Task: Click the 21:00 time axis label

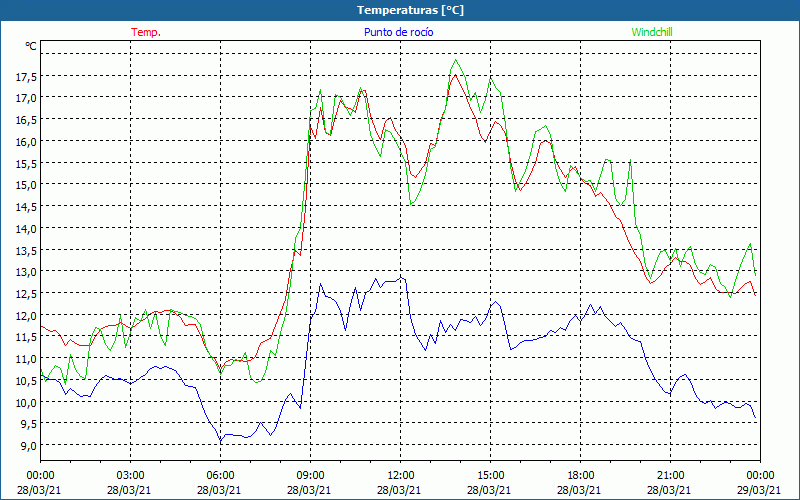Action: coord(669,476)
